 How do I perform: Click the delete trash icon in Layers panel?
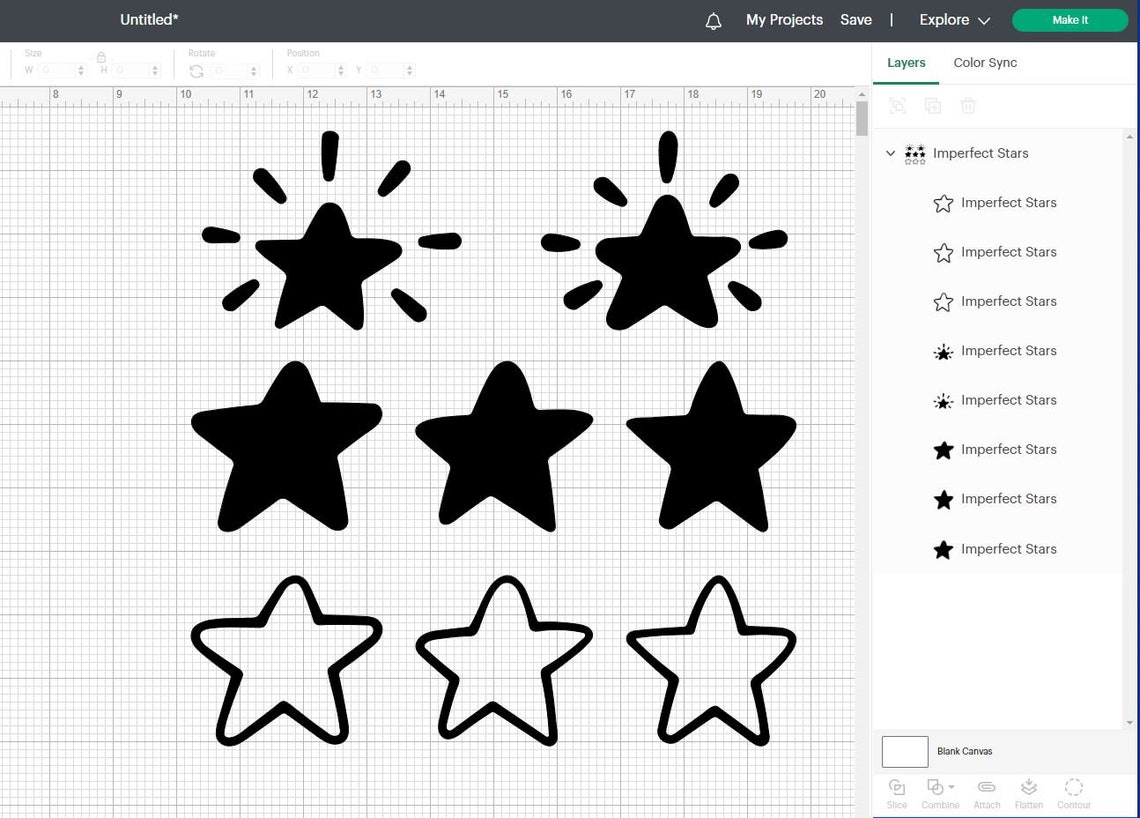968,105
